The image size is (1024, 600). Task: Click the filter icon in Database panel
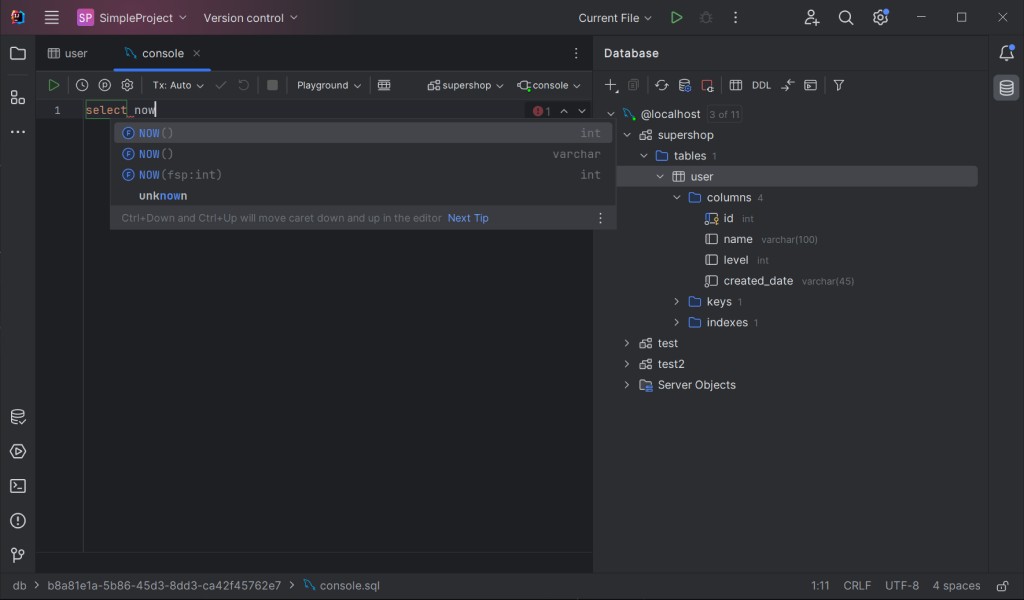(839, 86)
